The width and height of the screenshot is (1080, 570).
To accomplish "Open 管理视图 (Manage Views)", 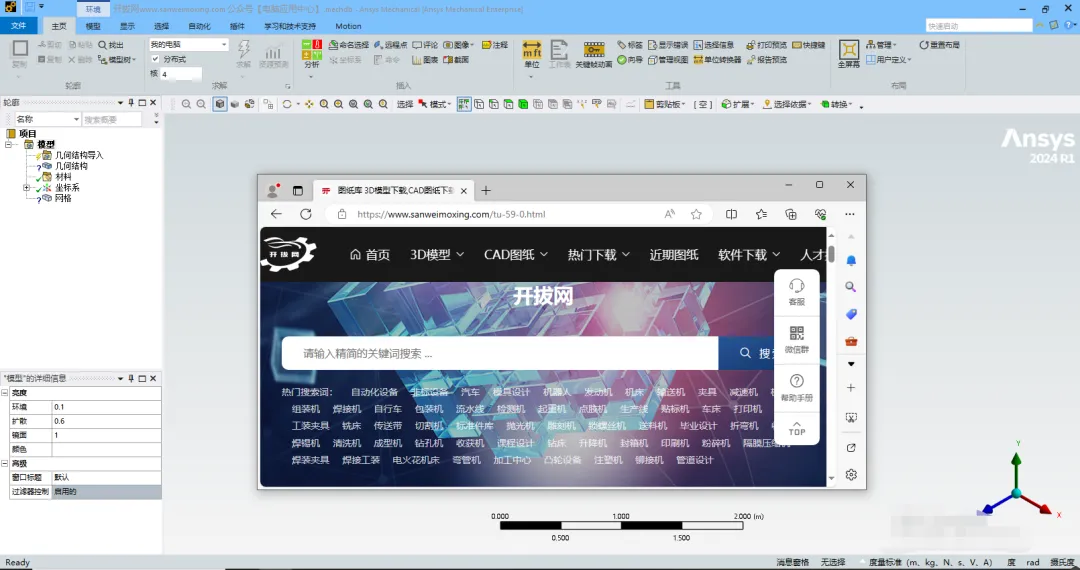I will (667, 60).
